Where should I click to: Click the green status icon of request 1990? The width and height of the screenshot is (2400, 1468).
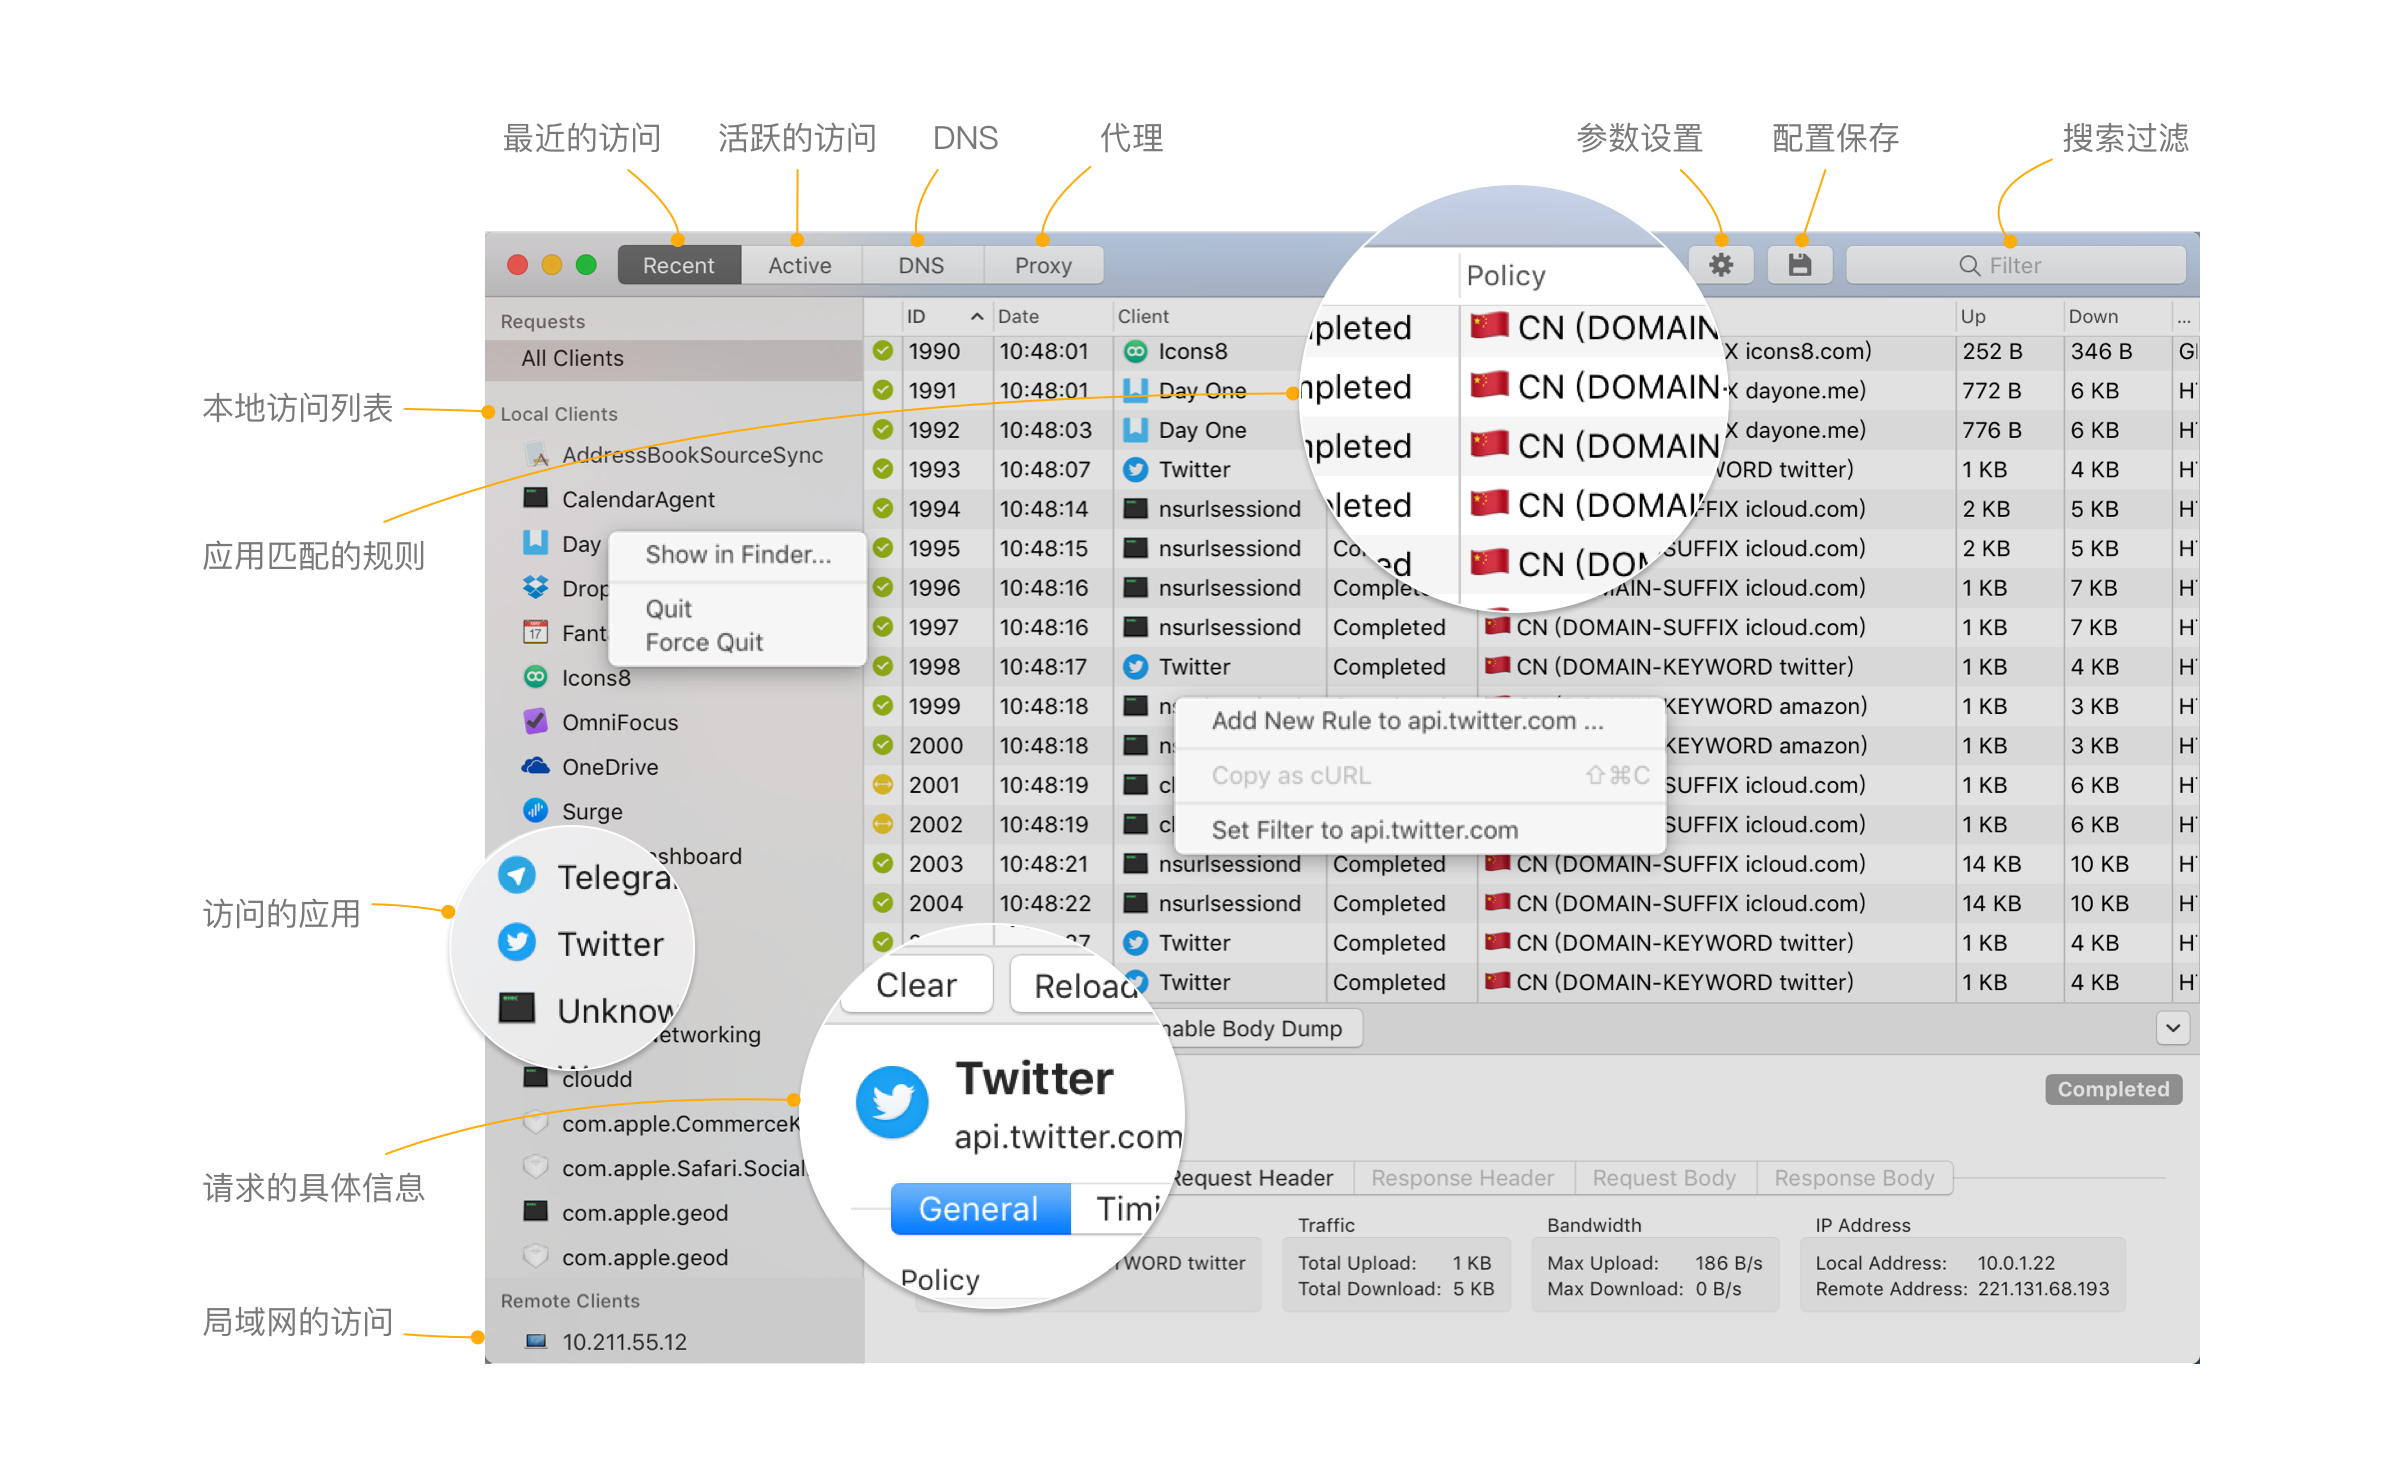coord(883,351)
